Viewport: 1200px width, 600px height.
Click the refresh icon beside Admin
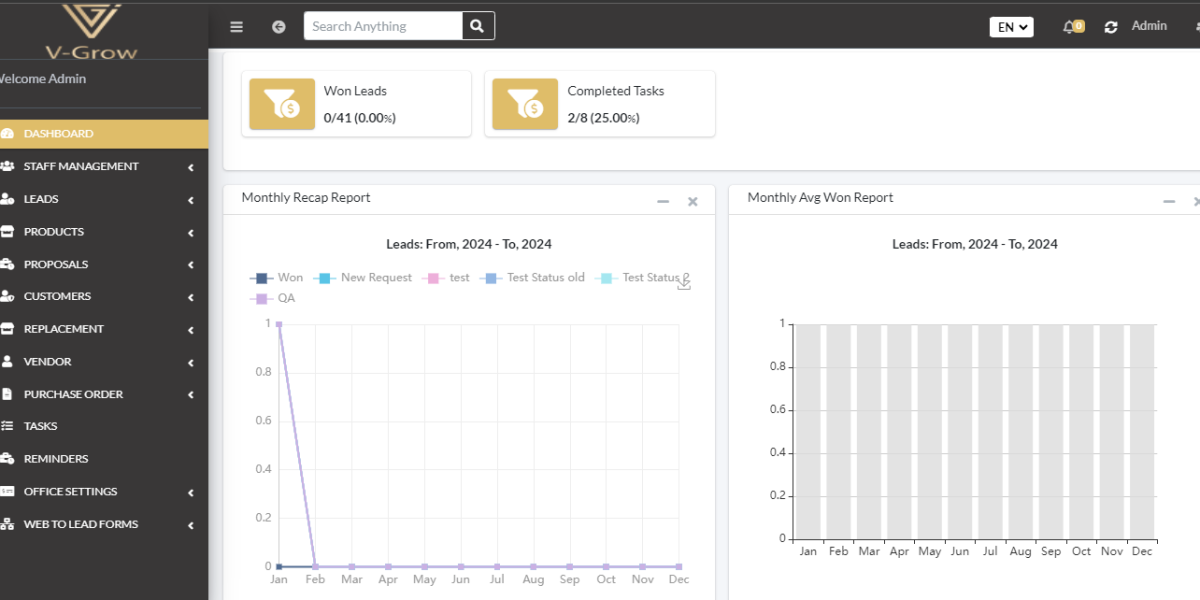coord(1111,27)
